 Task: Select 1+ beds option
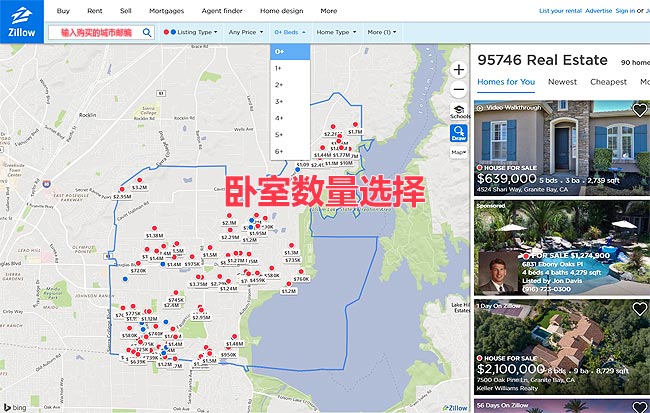coord(290,68)
